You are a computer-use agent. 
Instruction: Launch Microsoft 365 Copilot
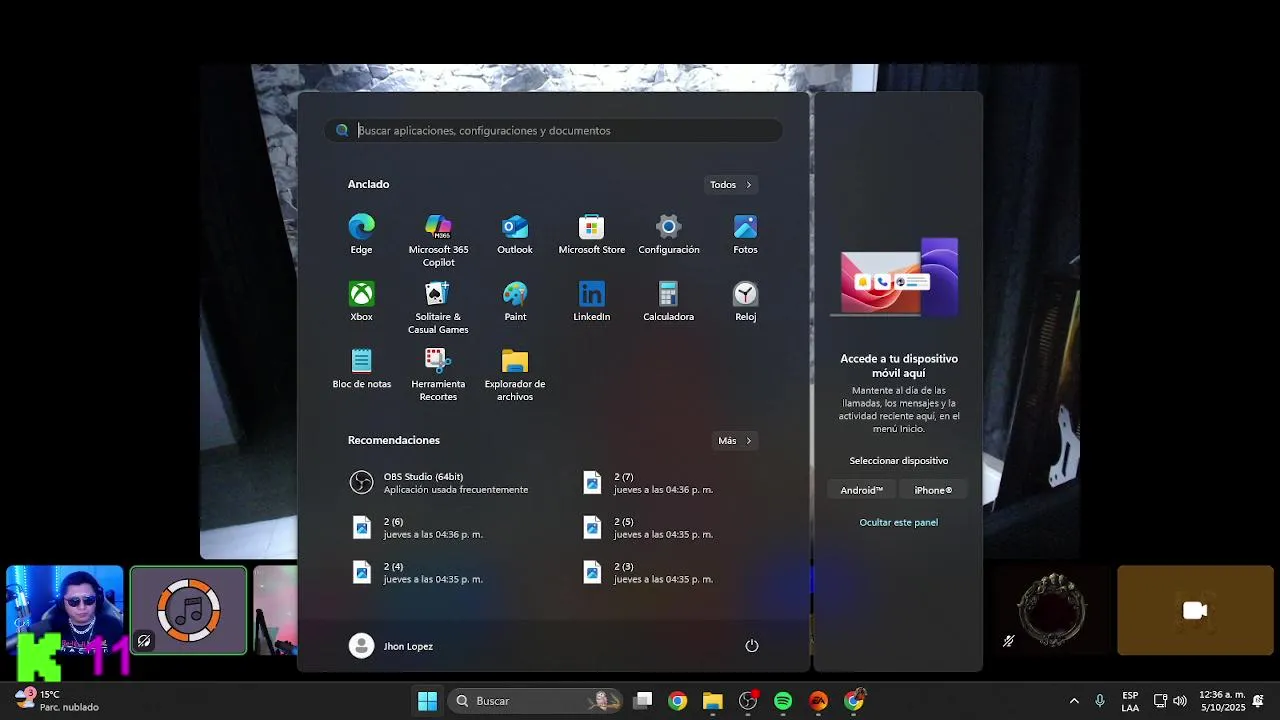[438, 241]
